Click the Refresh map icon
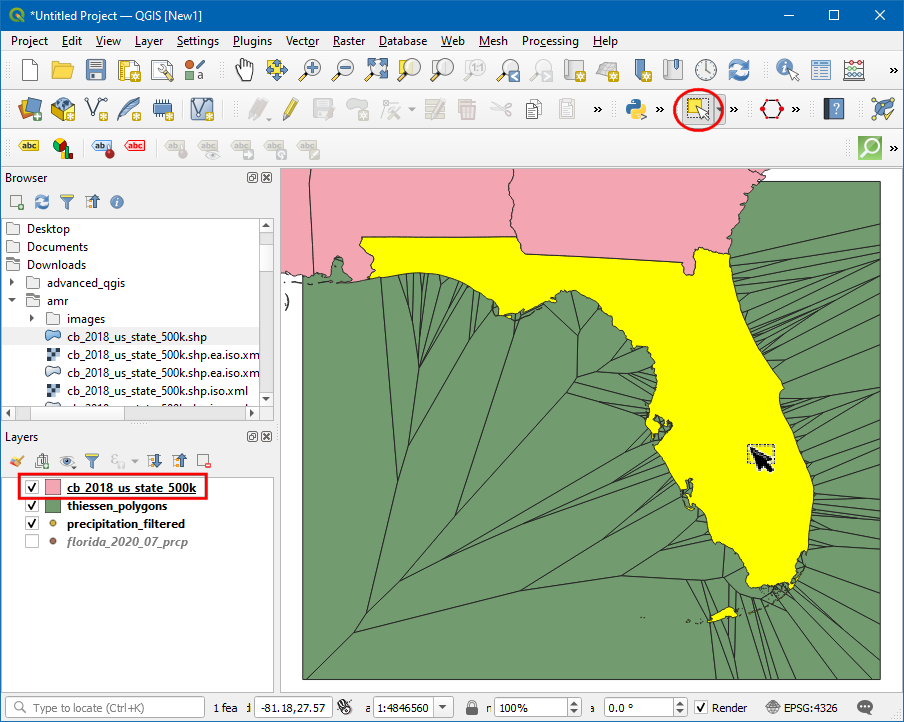904x722 pixels. [739, 70]
